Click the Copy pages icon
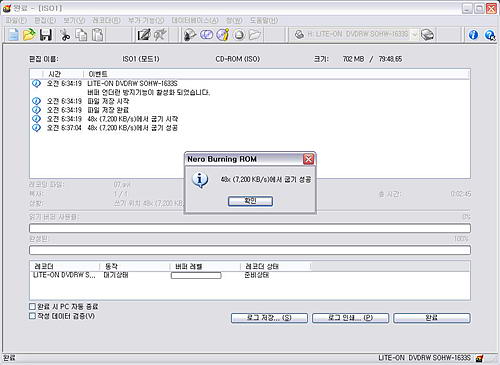The image size is (500, 365). pos(81,35)
